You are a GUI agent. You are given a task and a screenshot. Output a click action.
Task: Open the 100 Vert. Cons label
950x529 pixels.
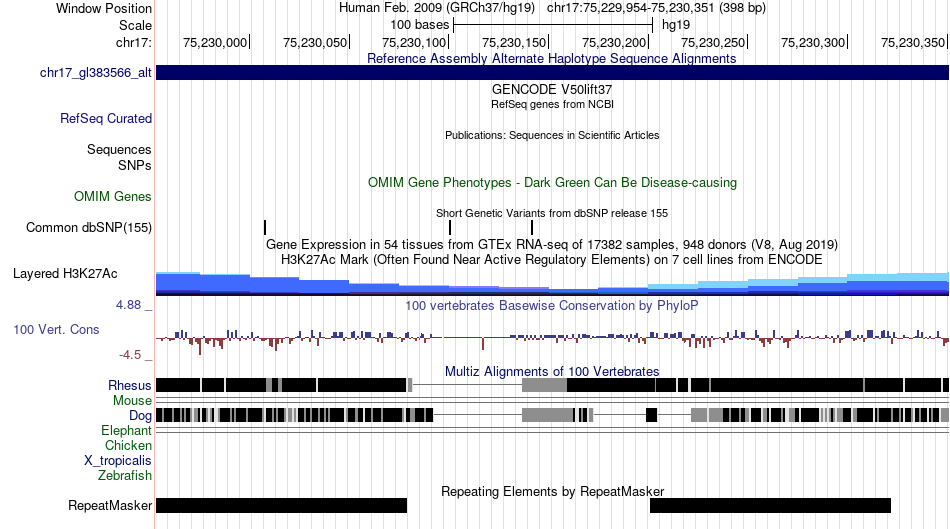[56, 330]
